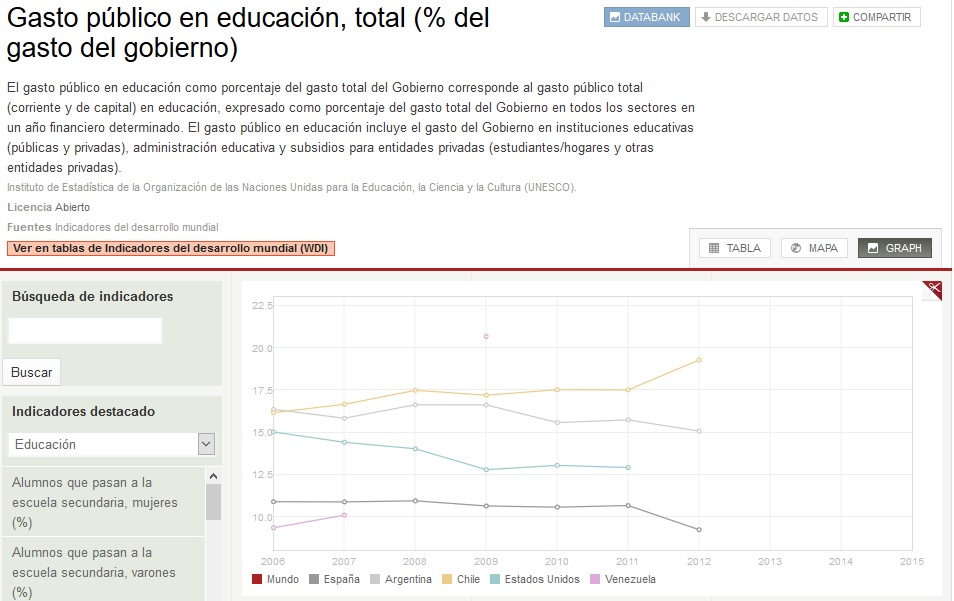Select the Graph view tab
The width and height of the screenshot is (954, 601).
(x=895, y=248)
